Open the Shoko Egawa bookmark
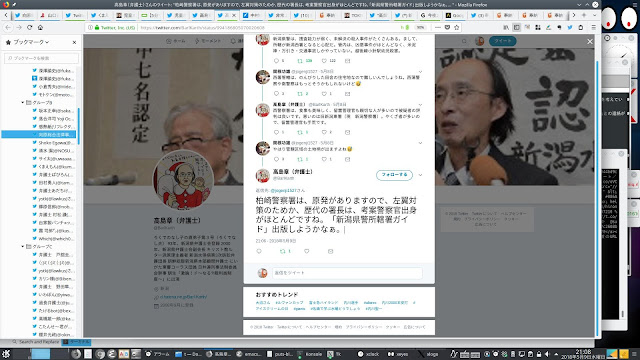Screen dimensions: 640x360 (x=53, y=142)
